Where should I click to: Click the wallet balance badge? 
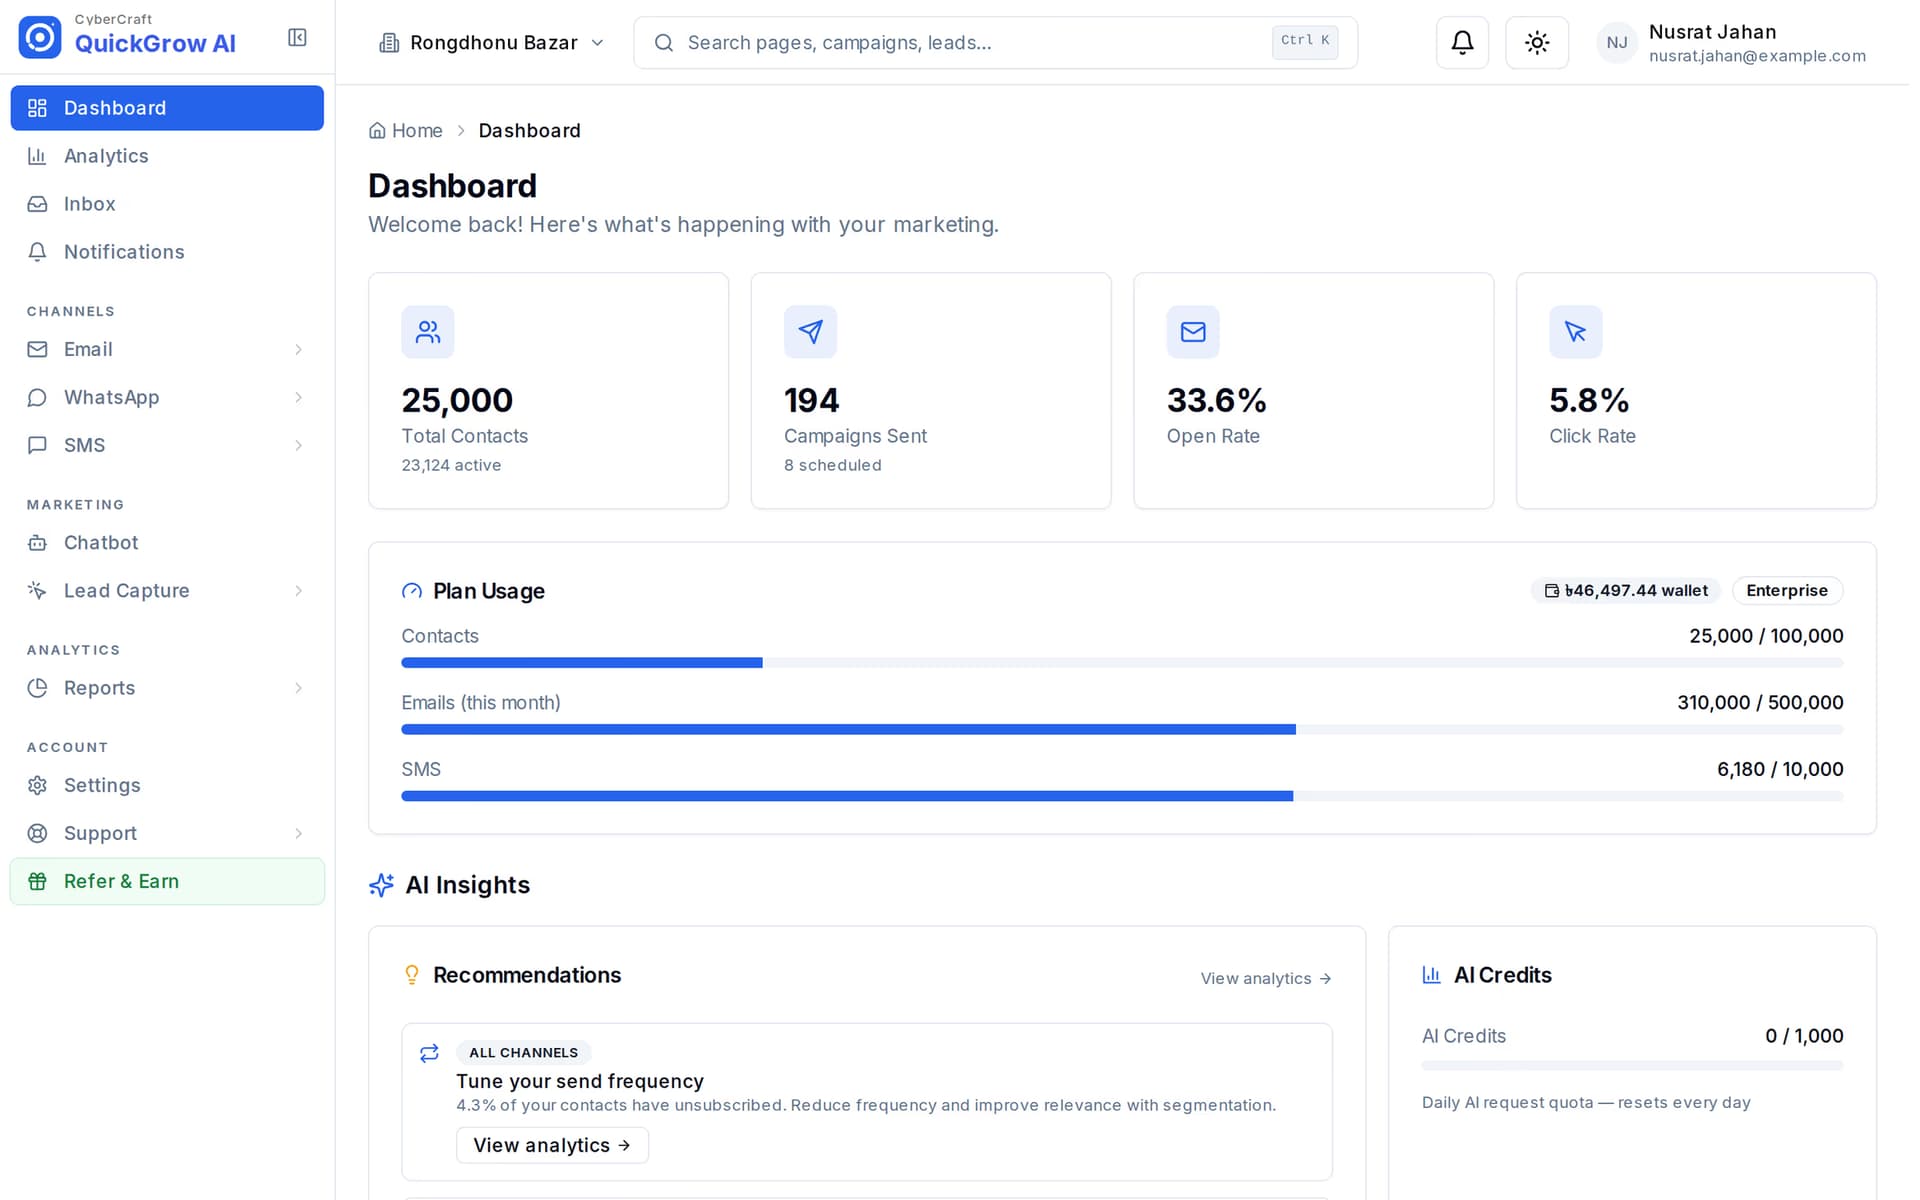click(1626, 591)
